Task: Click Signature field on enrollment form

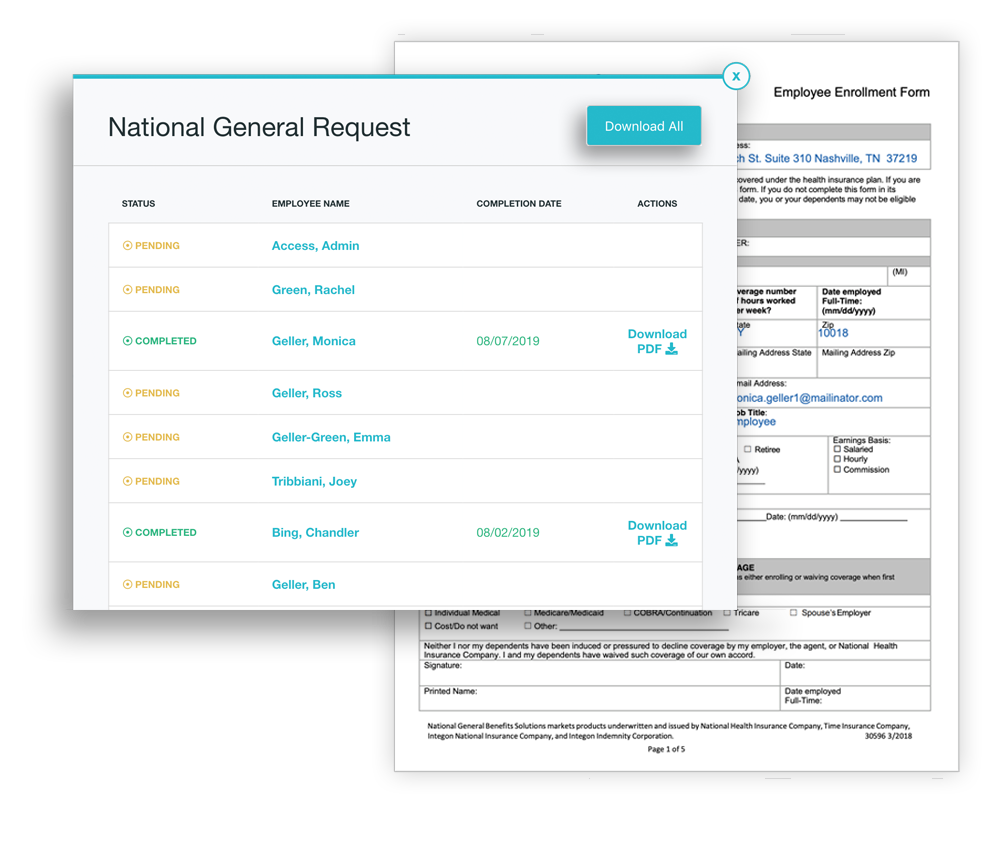Action: coord(600,672)
